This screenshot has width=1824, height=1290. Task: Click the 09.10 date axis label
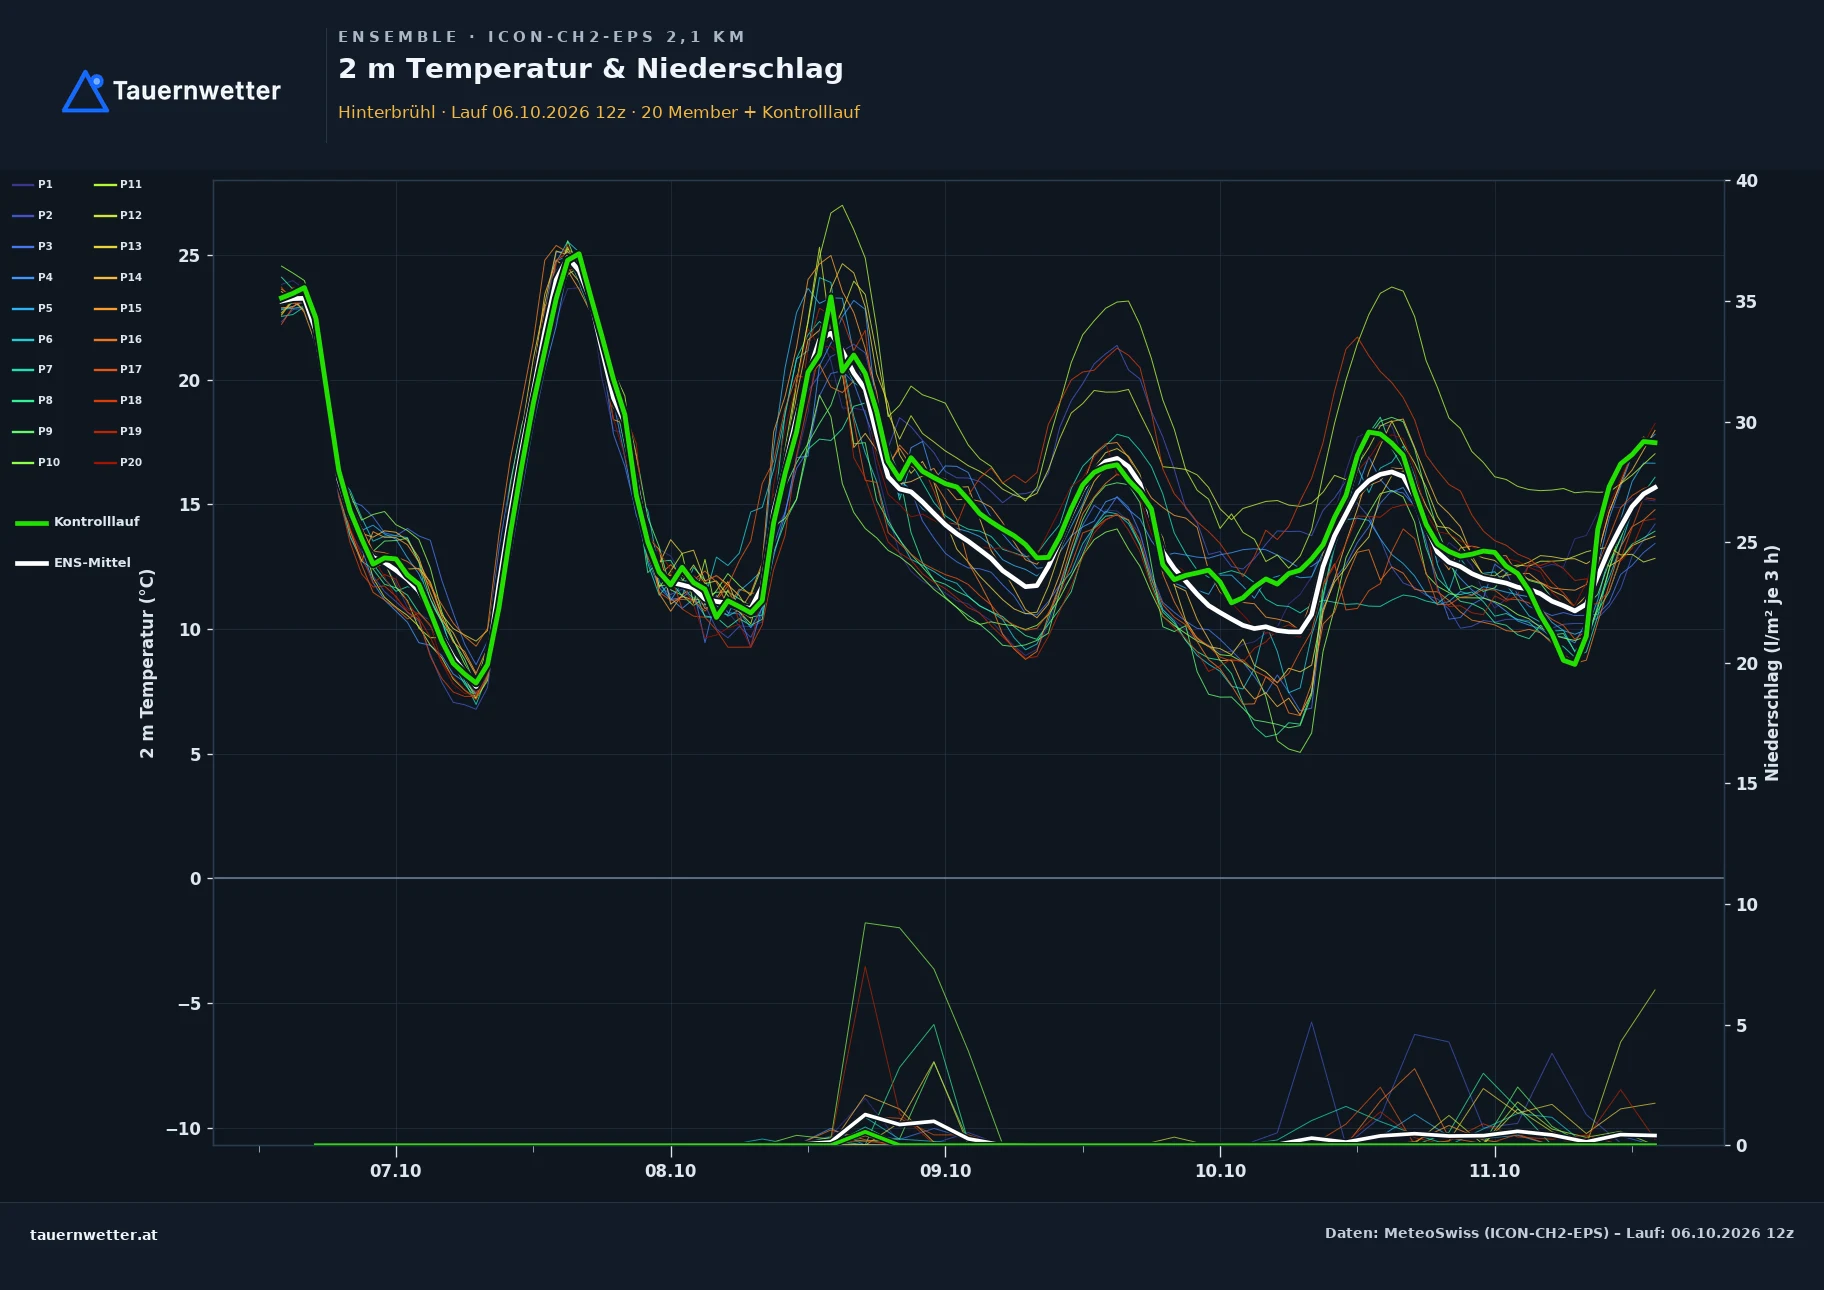click(945, 1171)
